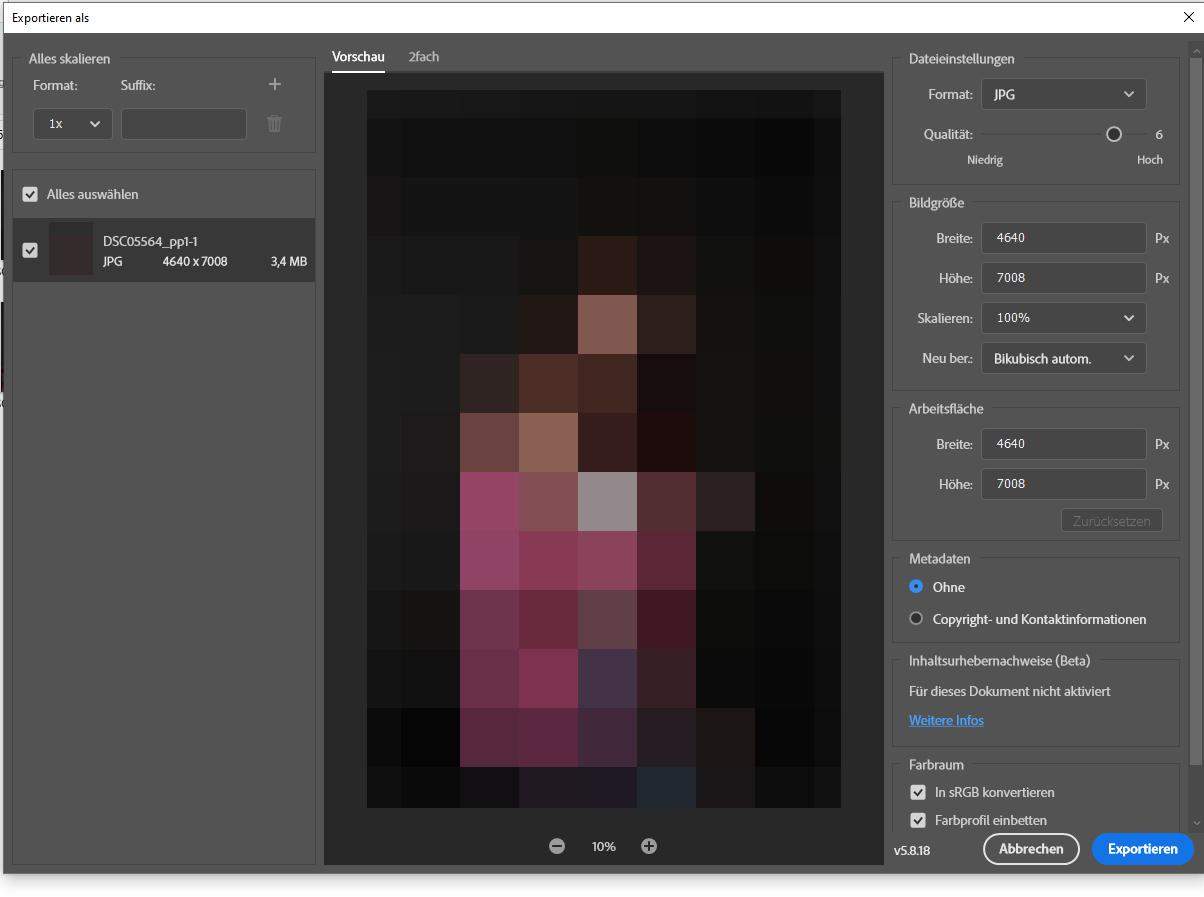Click the 3,4 MB file size text

point(289,262)
